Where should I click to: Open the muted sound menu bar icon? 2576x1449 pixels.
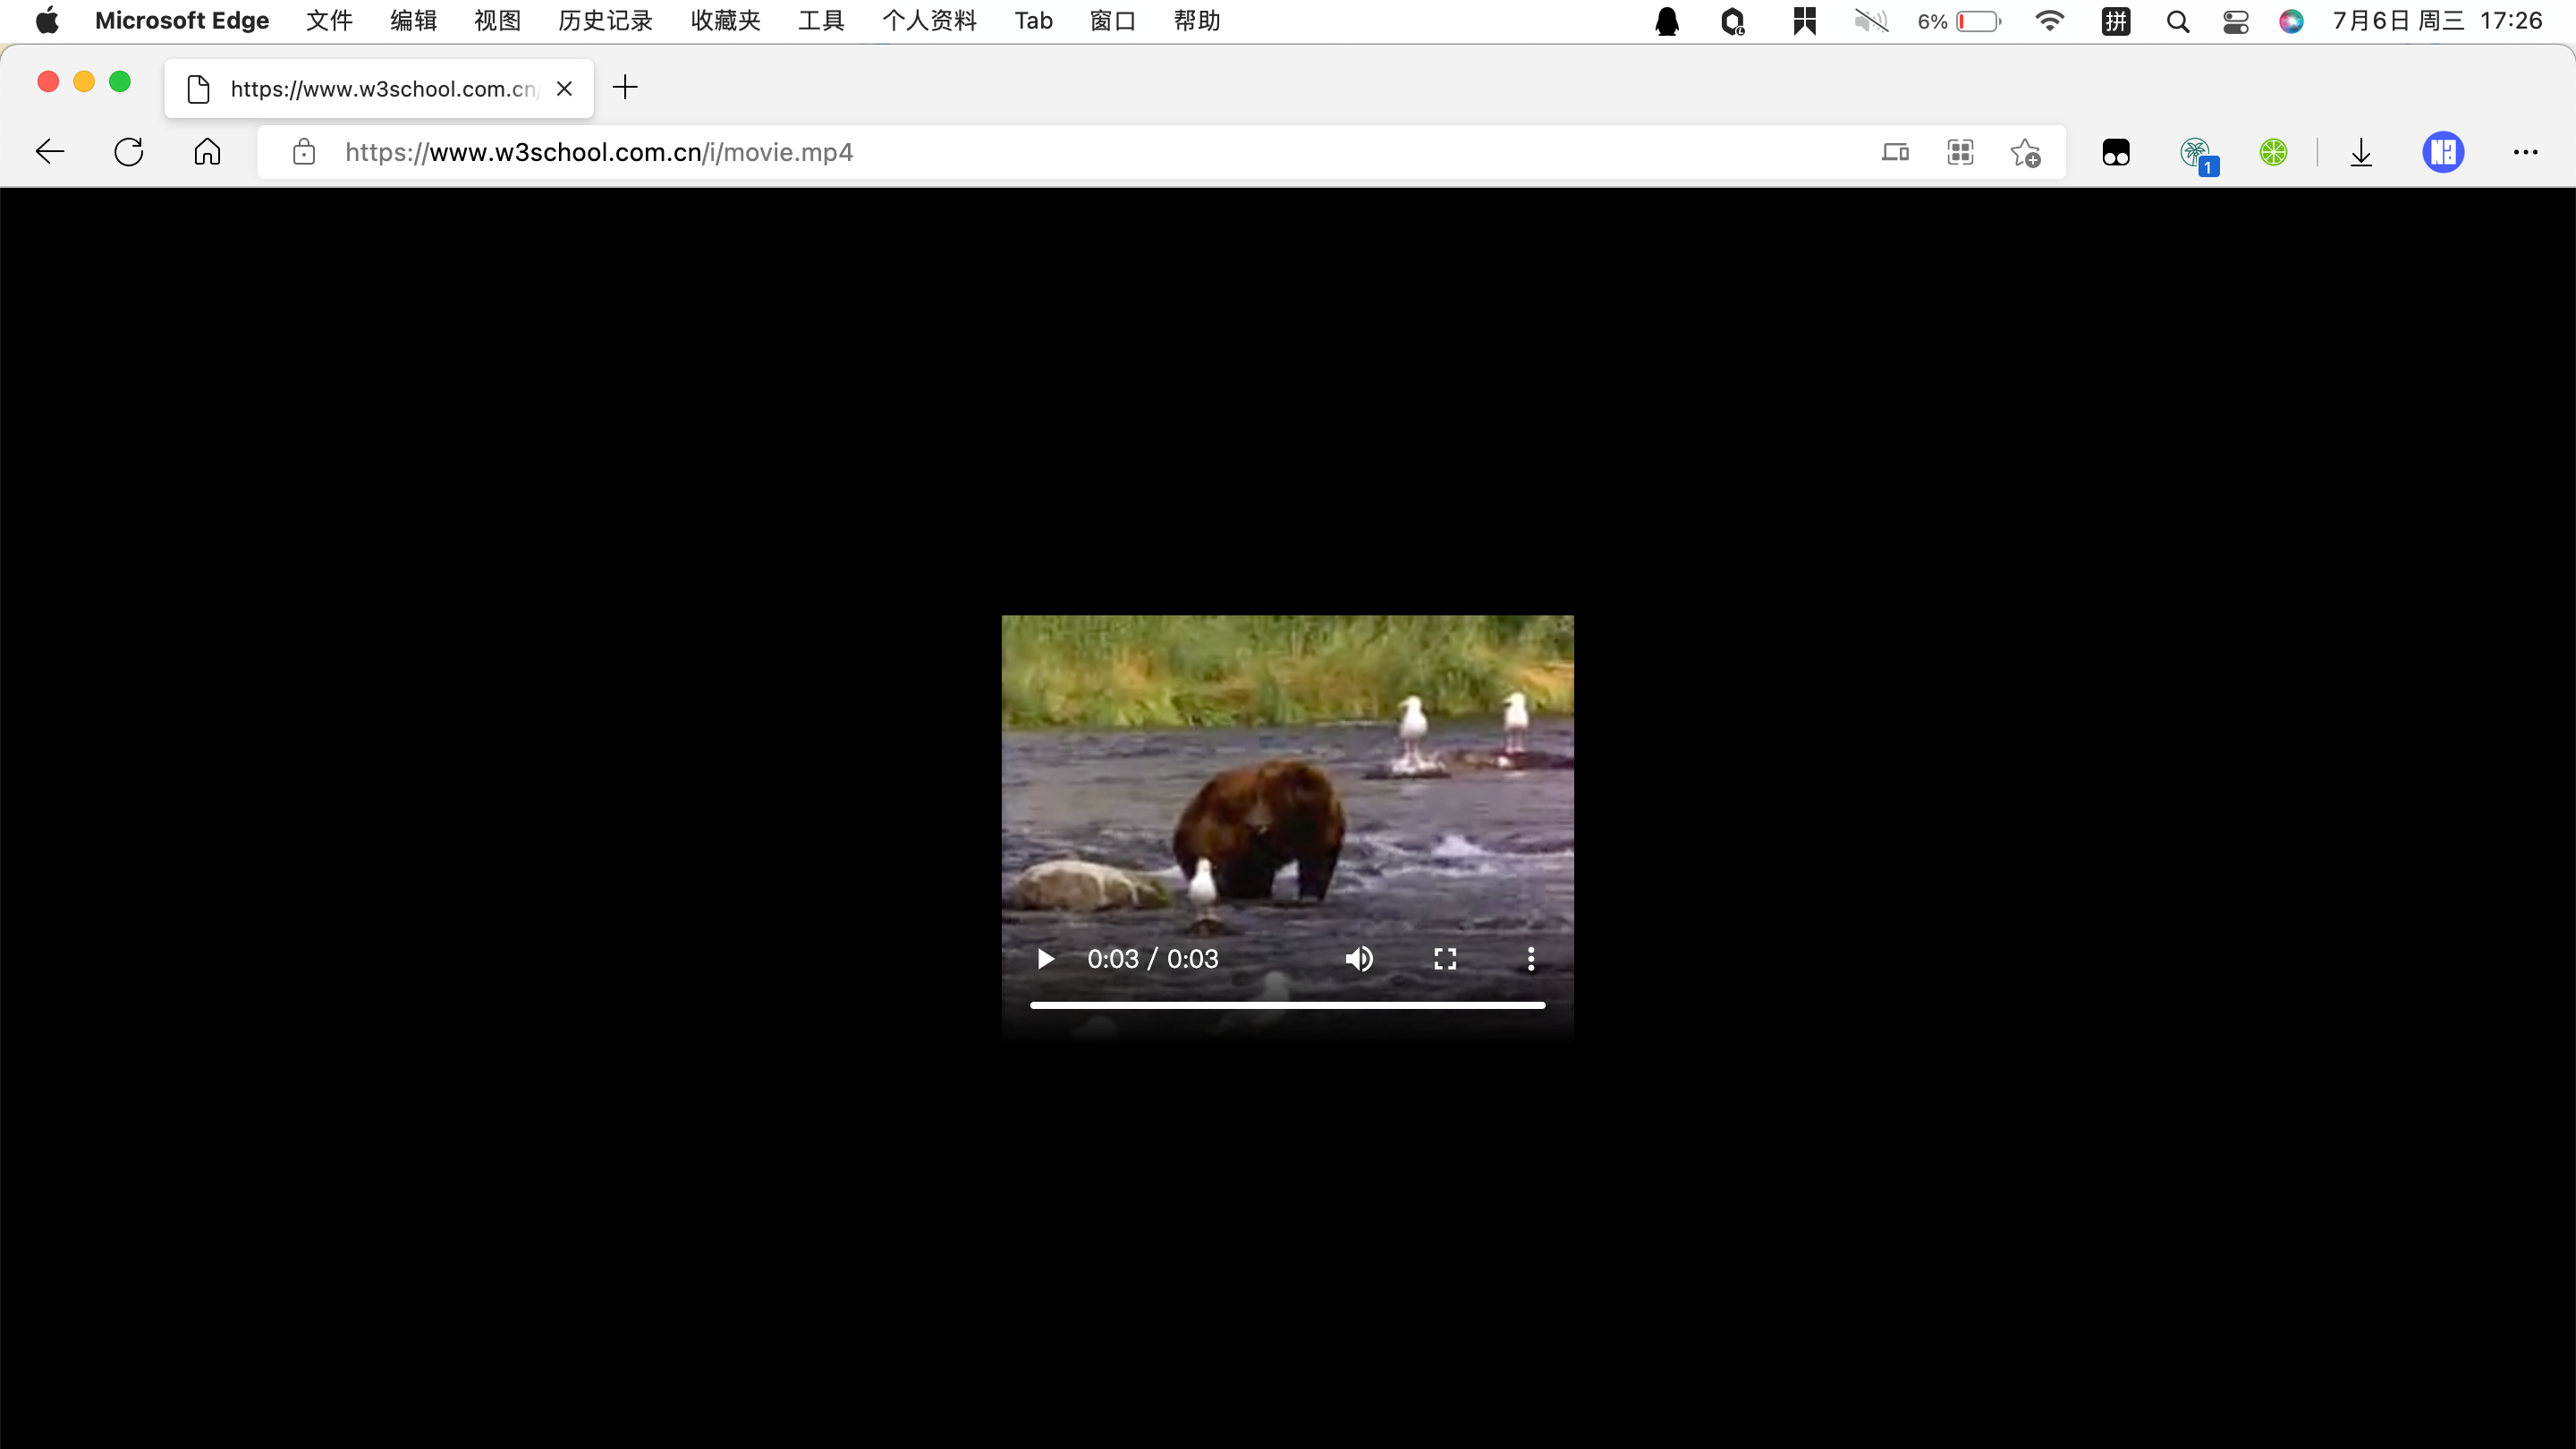pos(1871,21)
